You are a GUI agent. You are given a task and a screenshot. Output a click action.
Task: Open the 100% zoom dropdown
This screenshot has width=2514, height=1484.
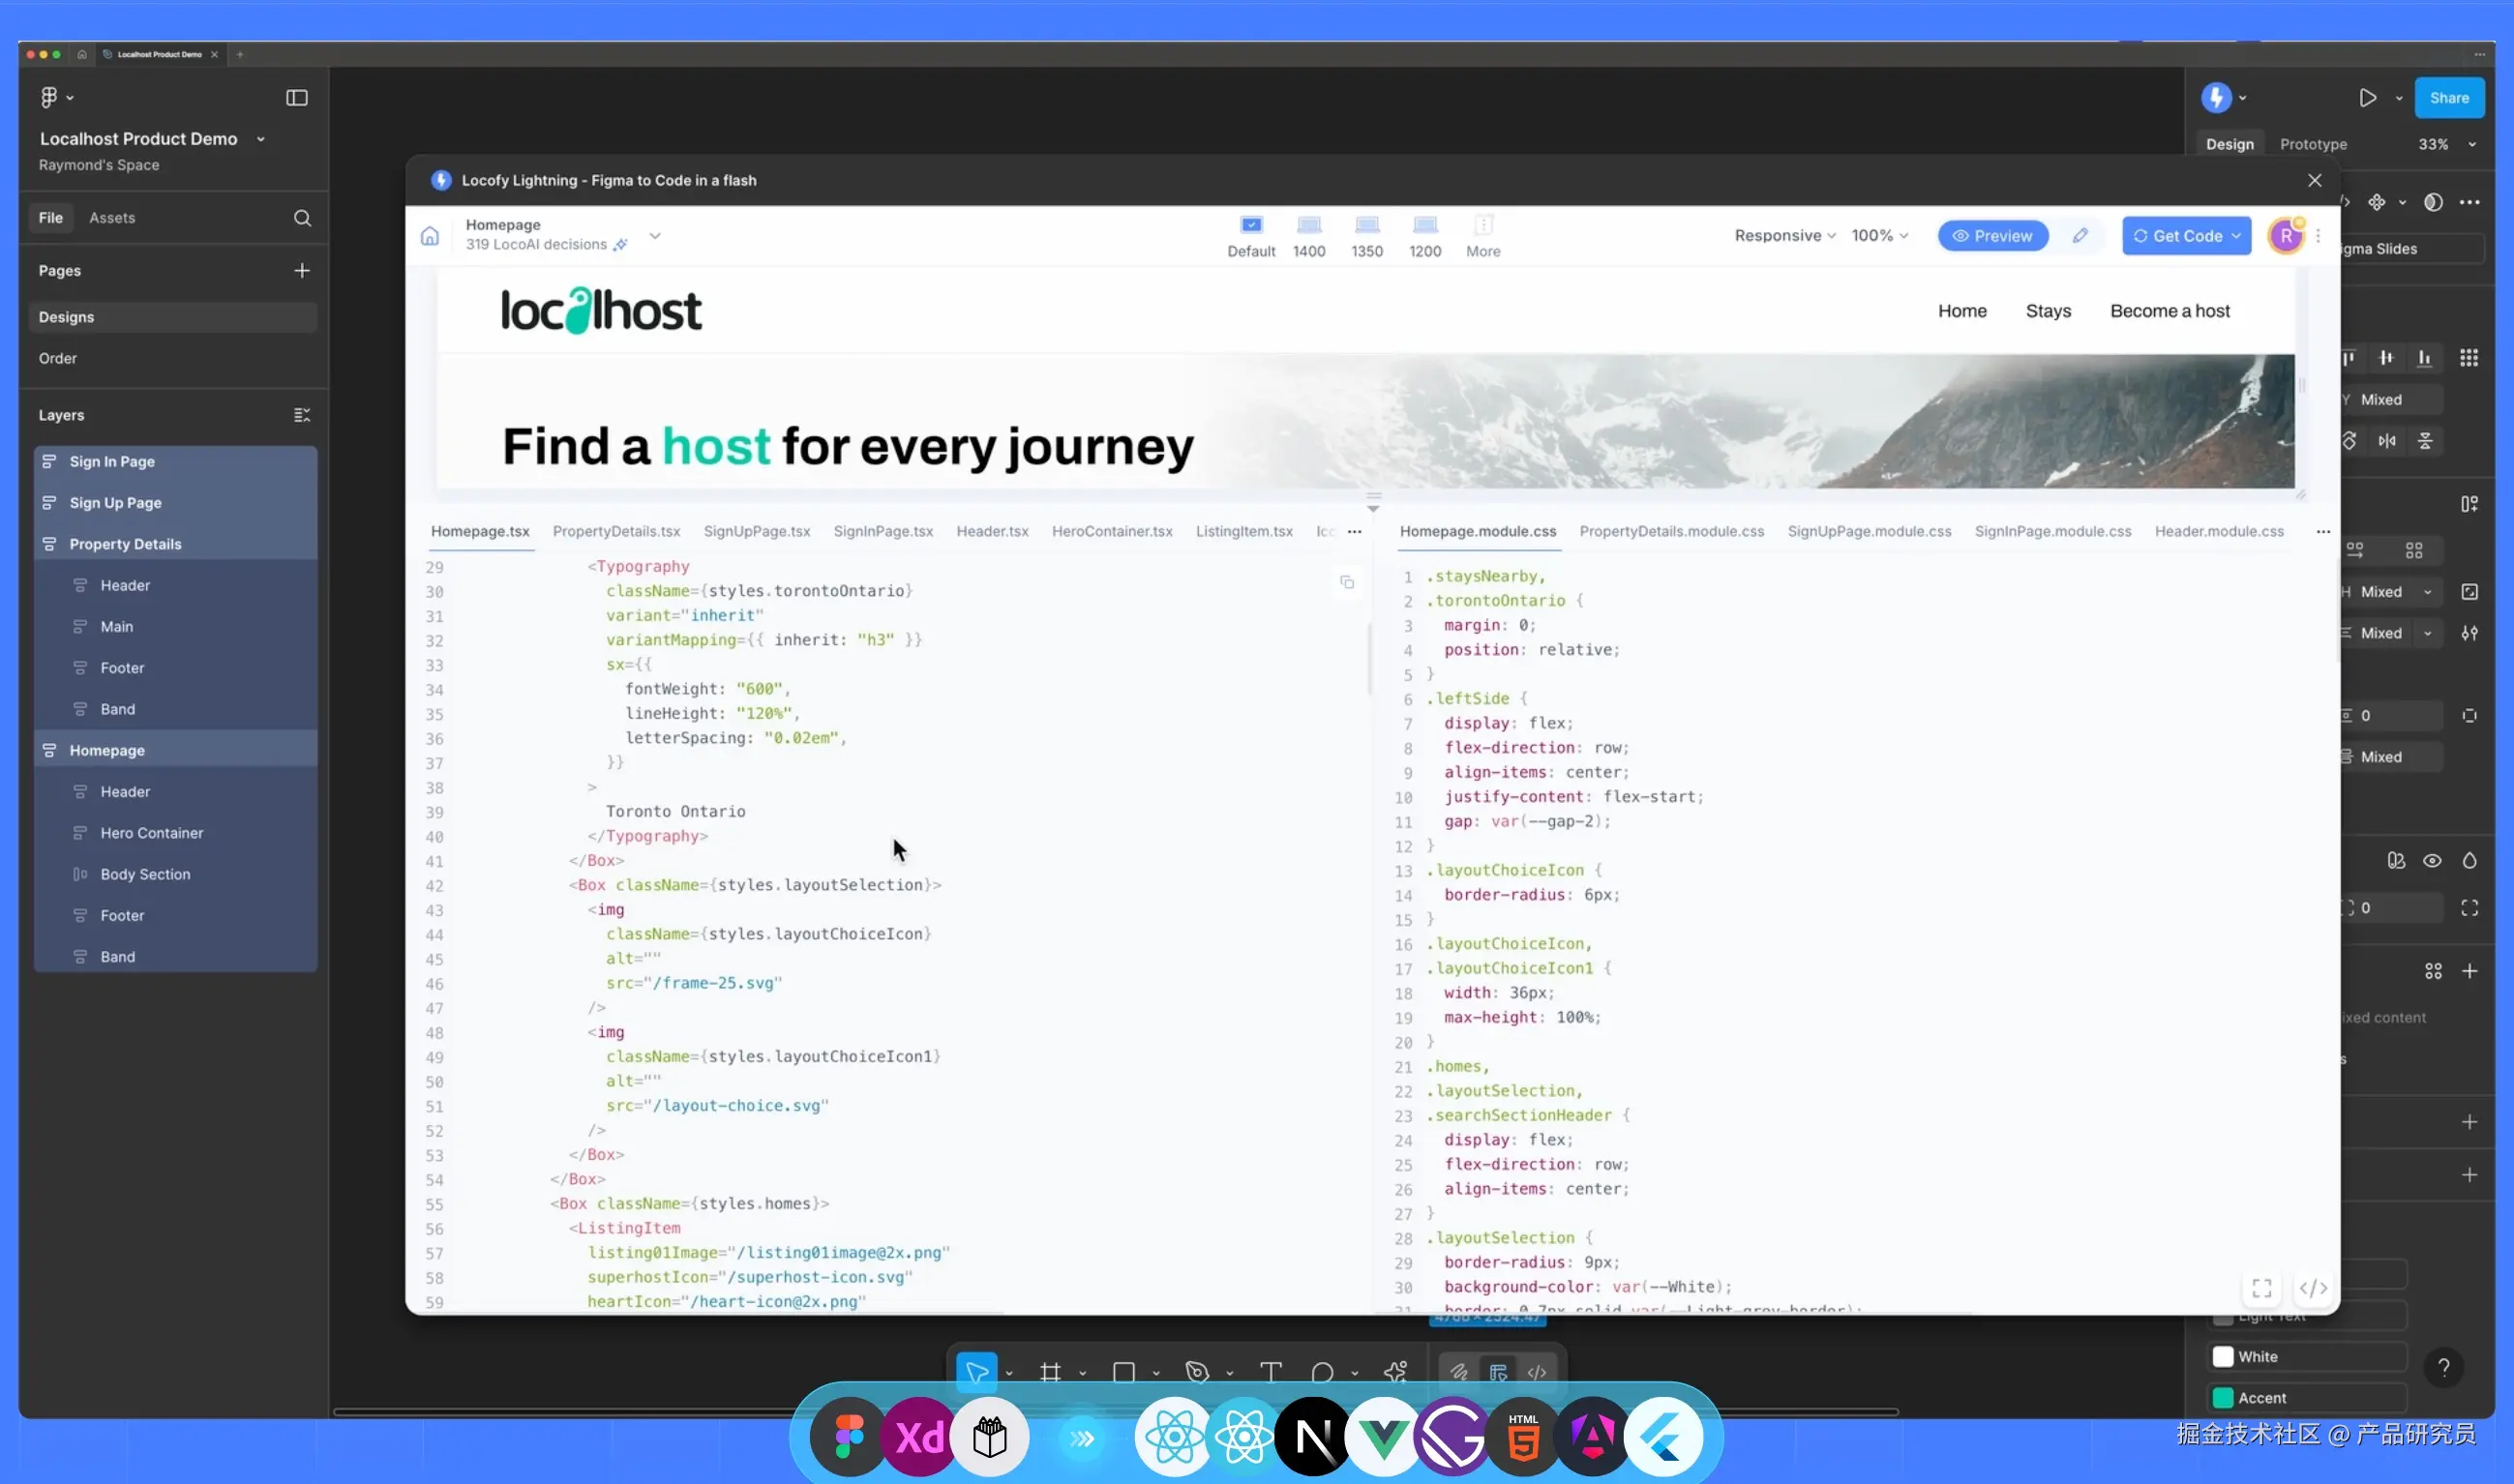click(x=1879, y=236)
